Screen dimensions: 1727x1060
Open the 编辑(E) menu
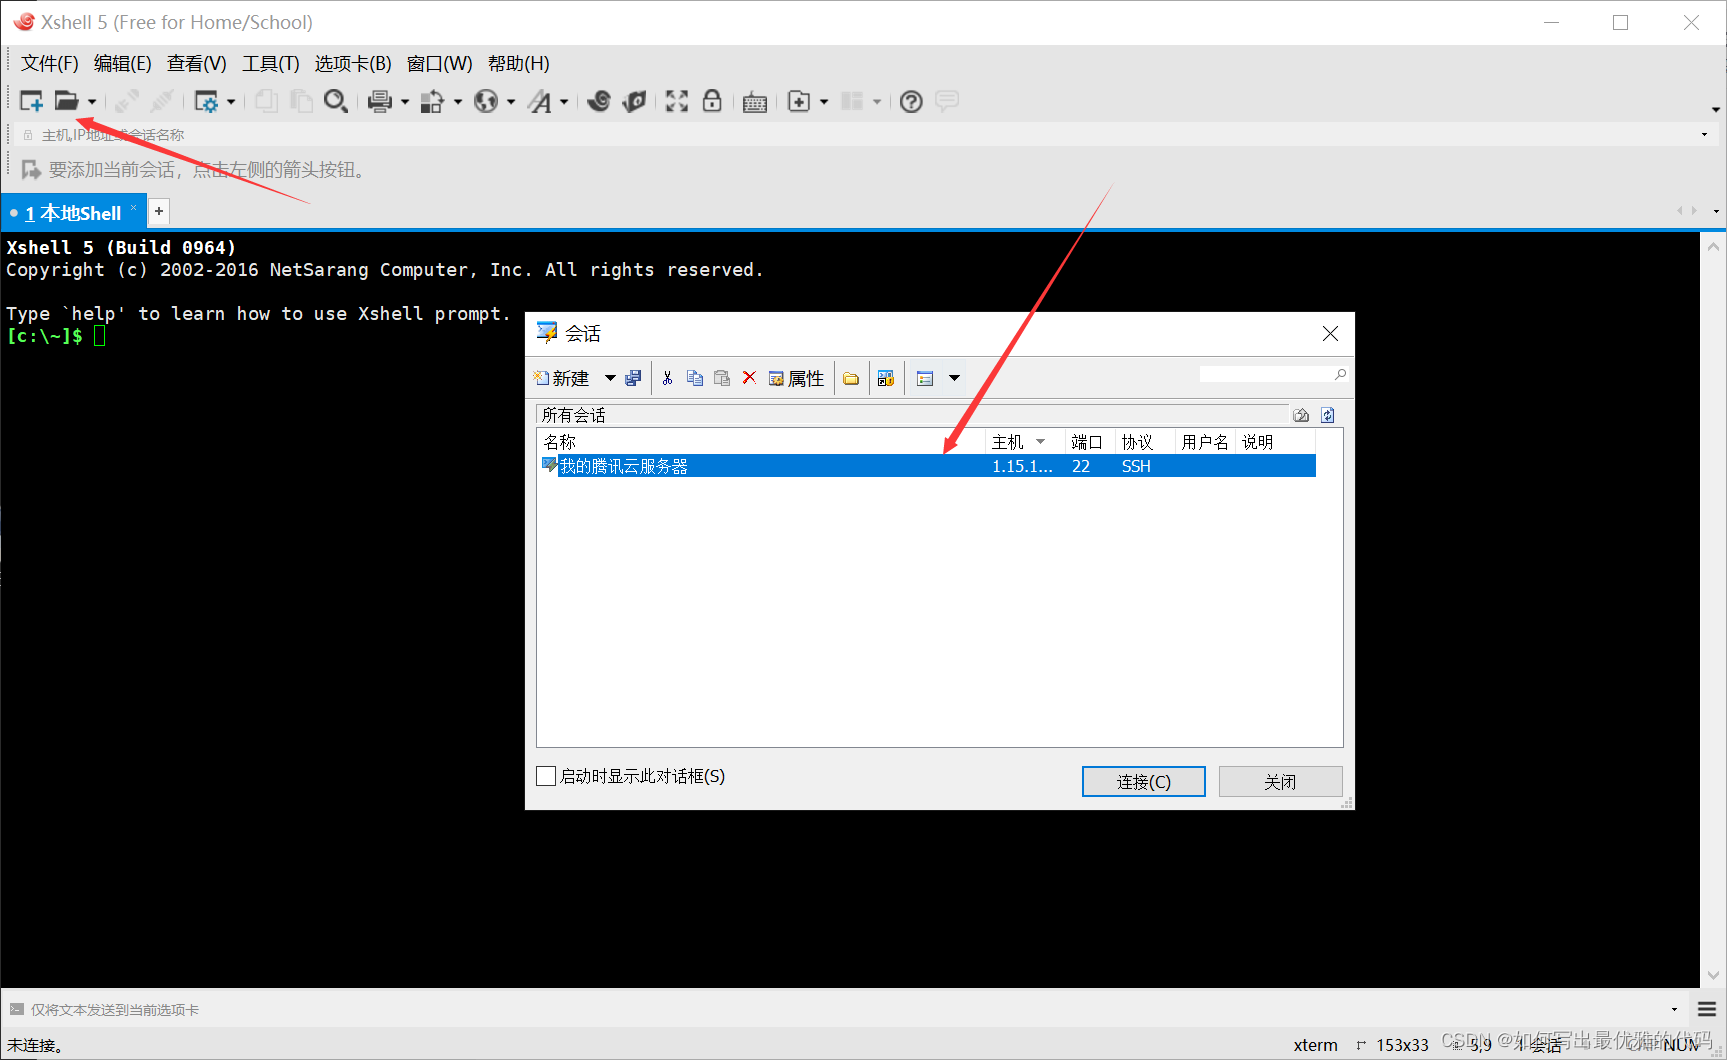pos(123,64)
